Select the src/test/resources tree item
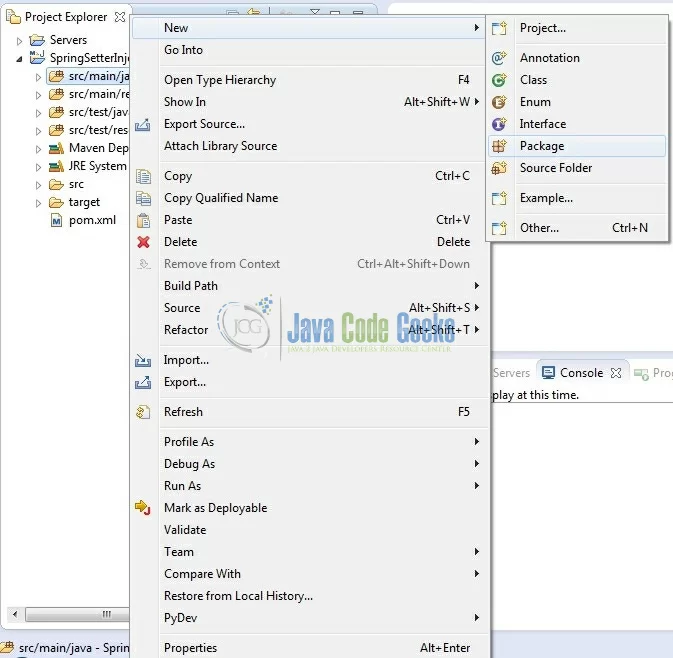673x658 pixels. 98,130
